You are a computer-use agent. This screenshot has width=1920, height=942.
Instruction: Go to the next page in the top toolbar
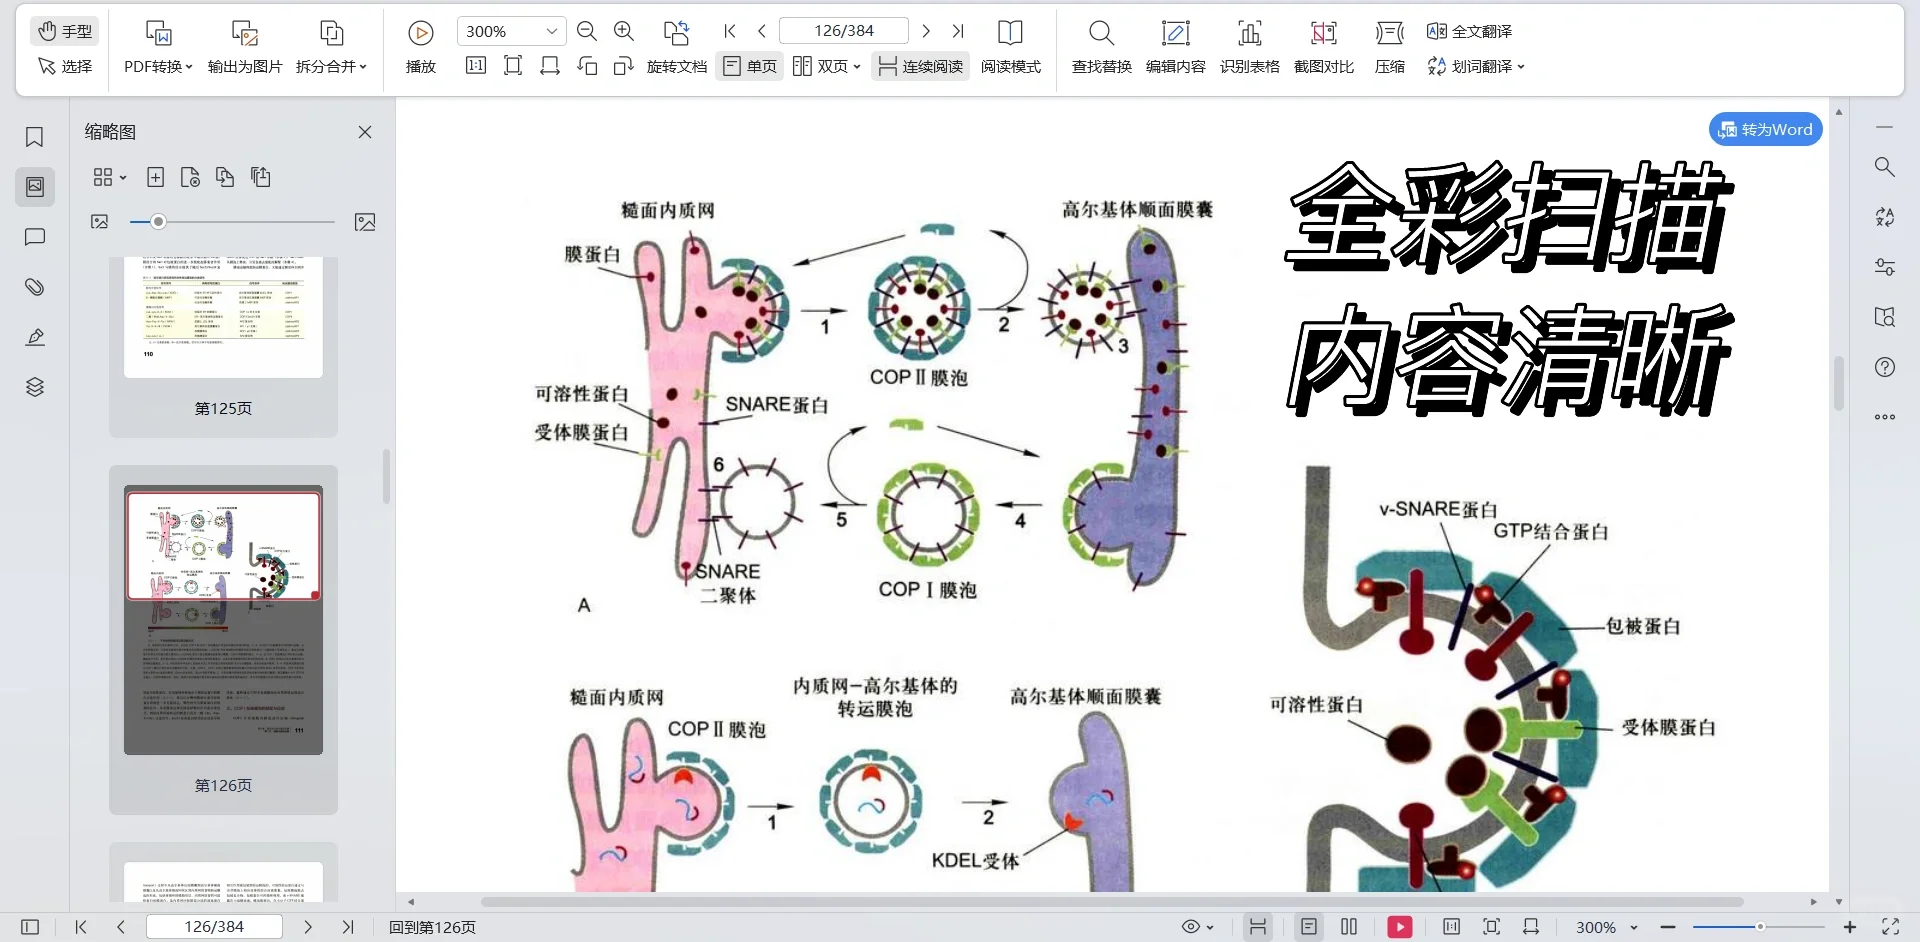[926, 31]
